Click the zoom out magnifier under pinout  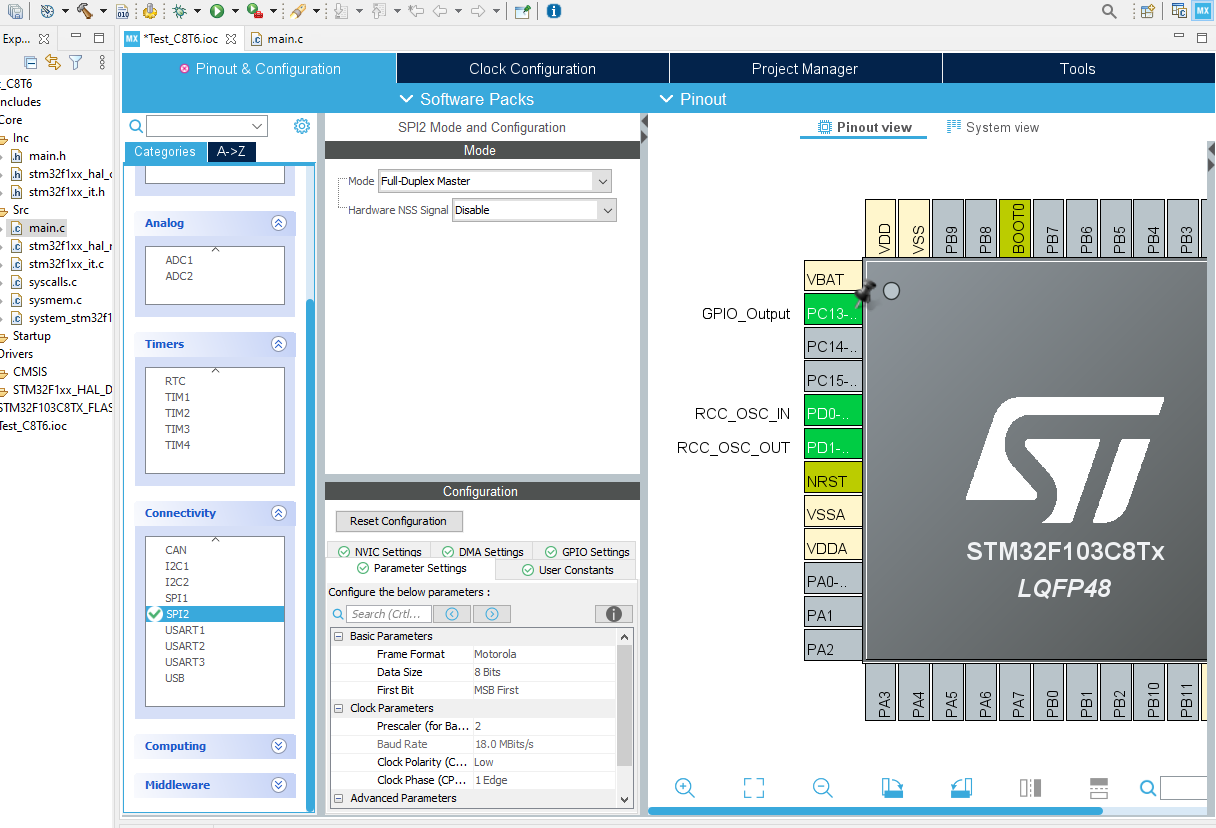823,788
